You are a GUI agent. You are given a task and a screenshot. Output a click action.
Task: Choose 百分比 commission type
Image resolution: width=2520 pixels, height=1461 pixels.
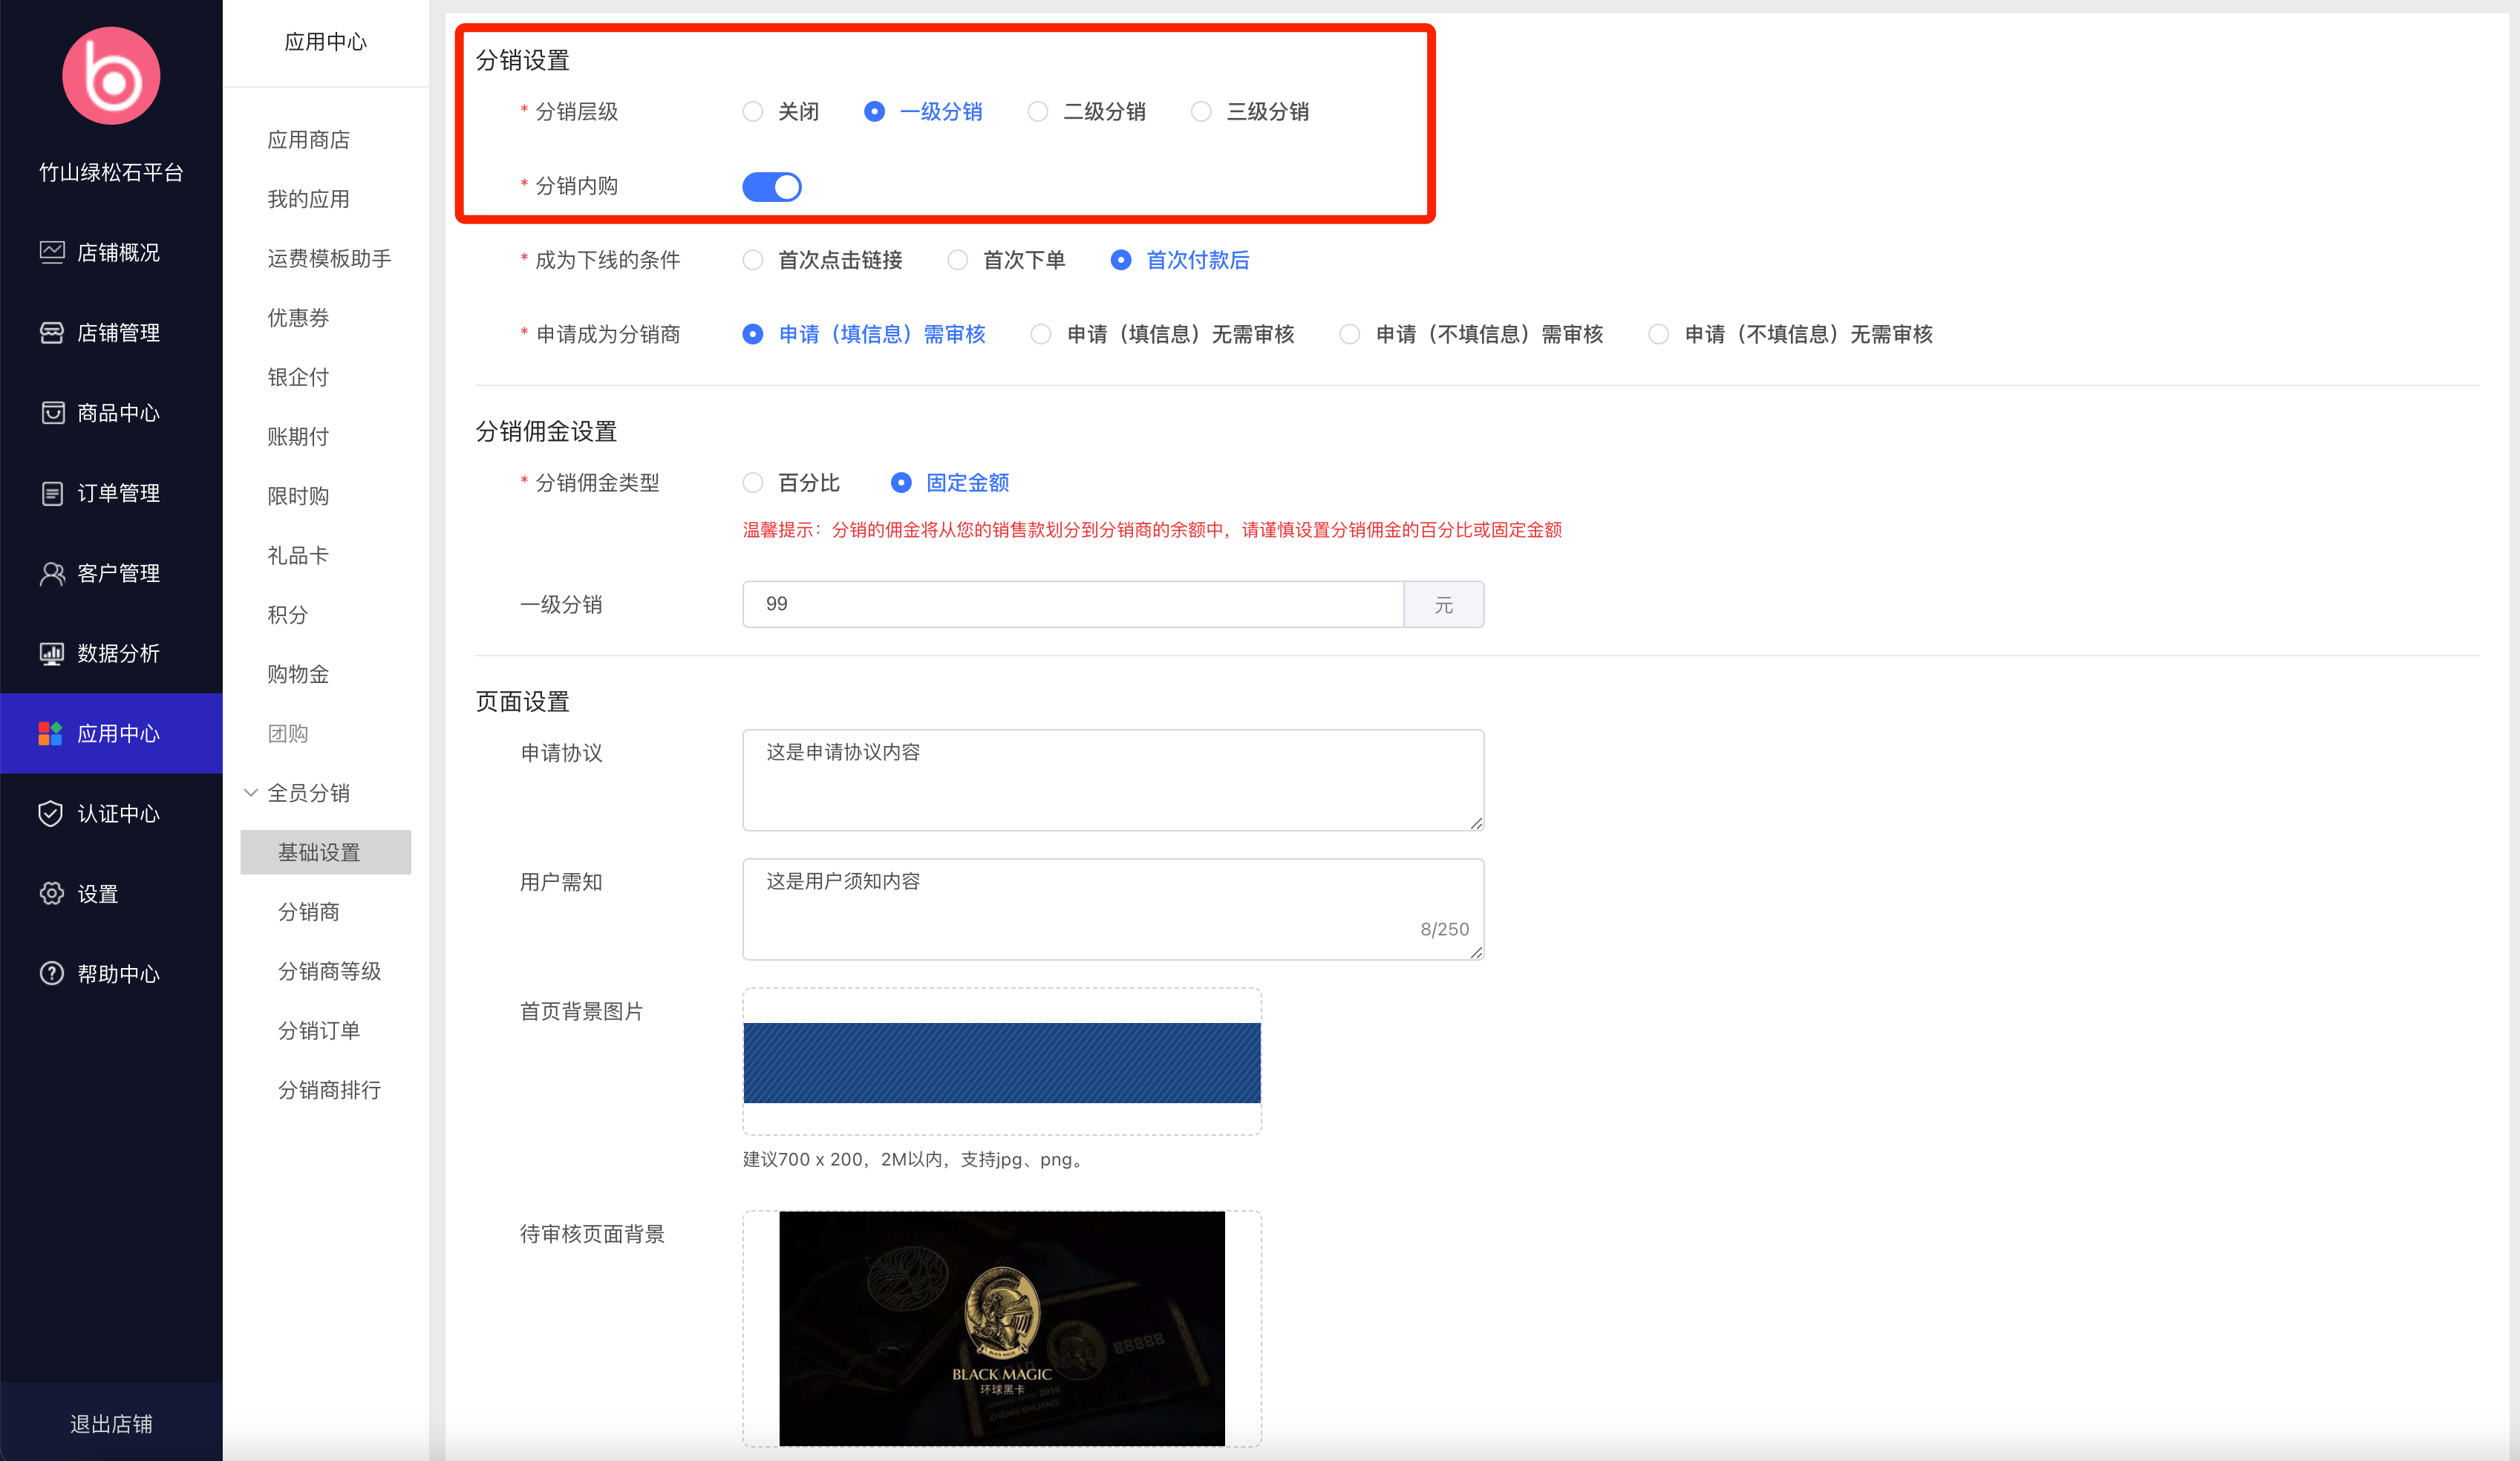(x=753, y=483)
